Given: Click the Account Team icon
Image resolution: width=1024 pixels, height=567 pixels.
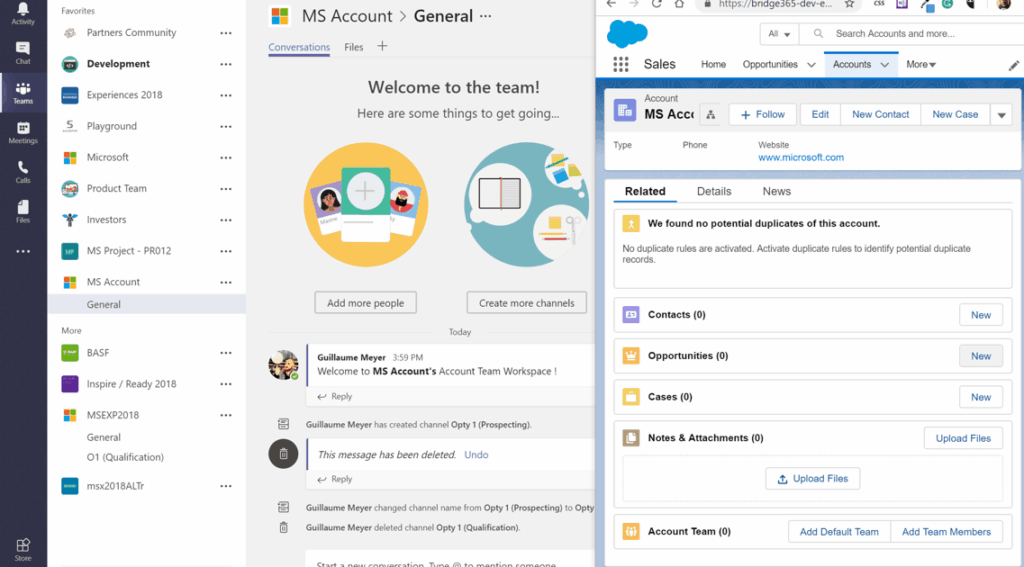Looking at the screenshot, I should [631, 531].
